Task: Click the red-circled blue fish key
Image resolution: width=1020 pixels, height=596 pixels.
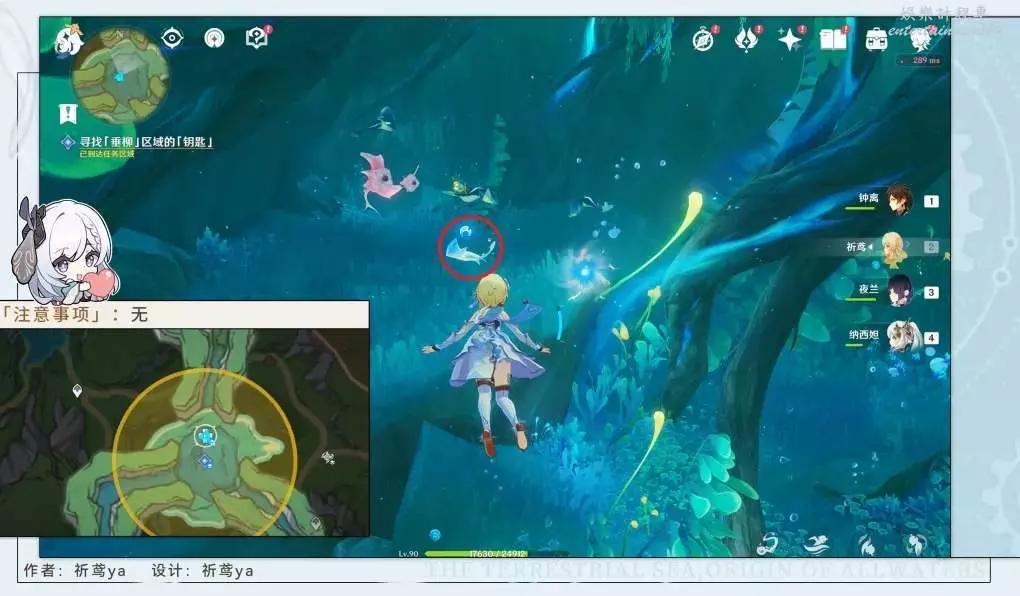Action: pos(470,245)
